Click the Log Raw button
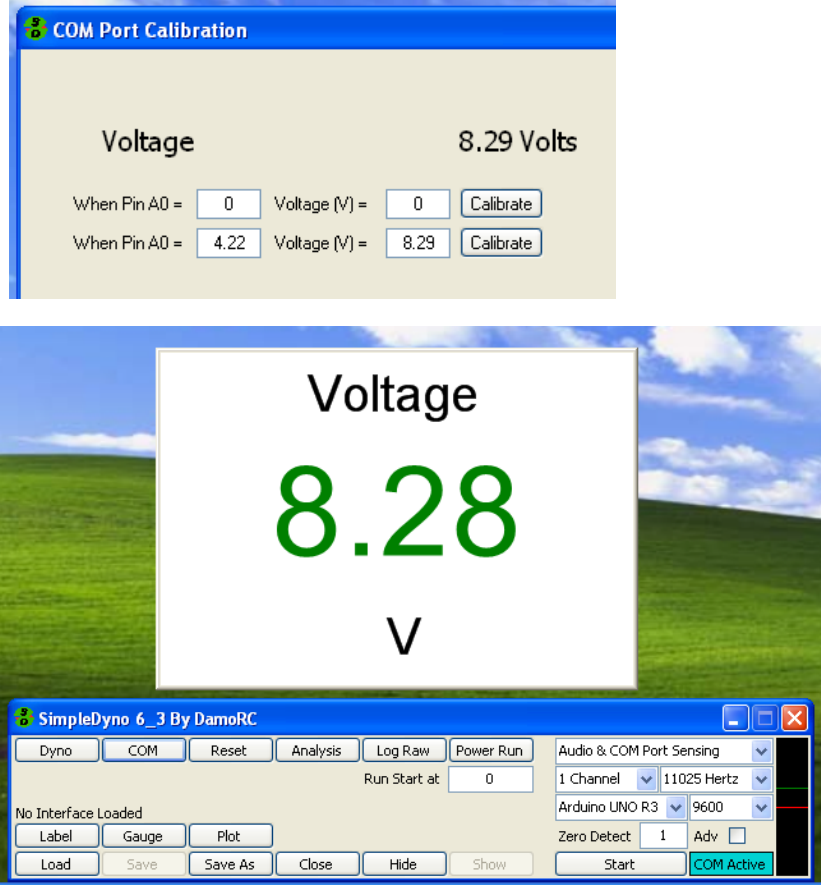The image size is (821, 885). coord(403,750)
